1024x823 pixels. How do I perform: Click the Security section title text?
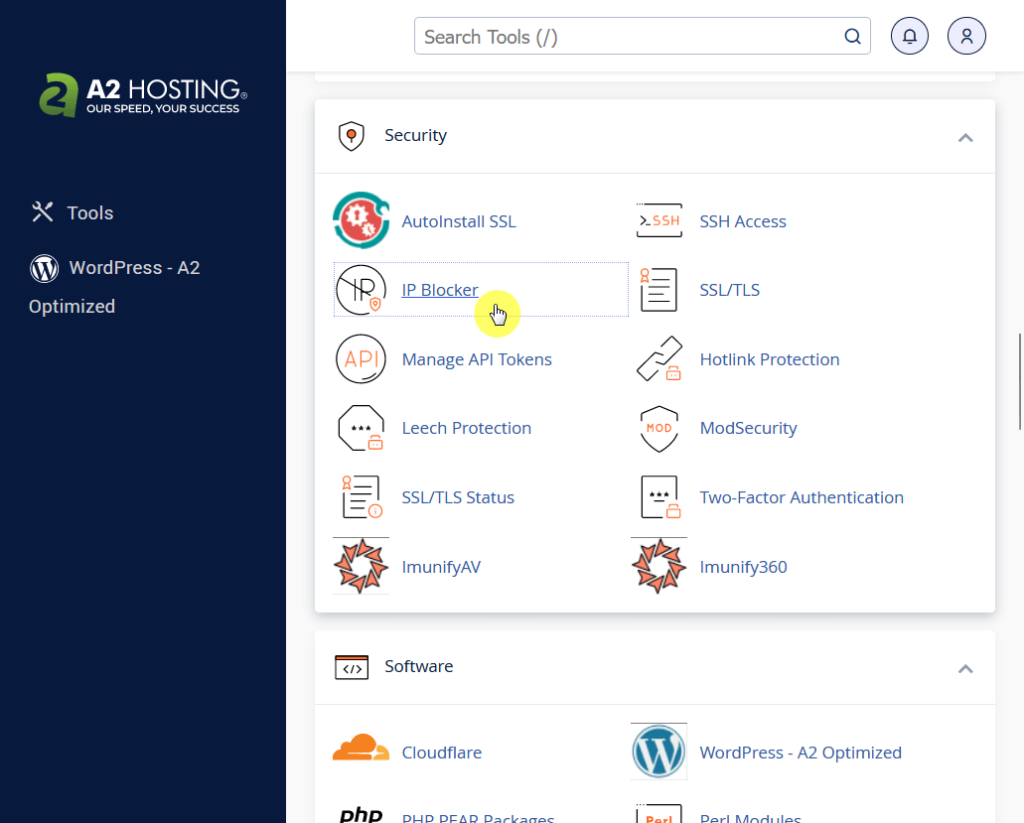(x=415, y=135)
